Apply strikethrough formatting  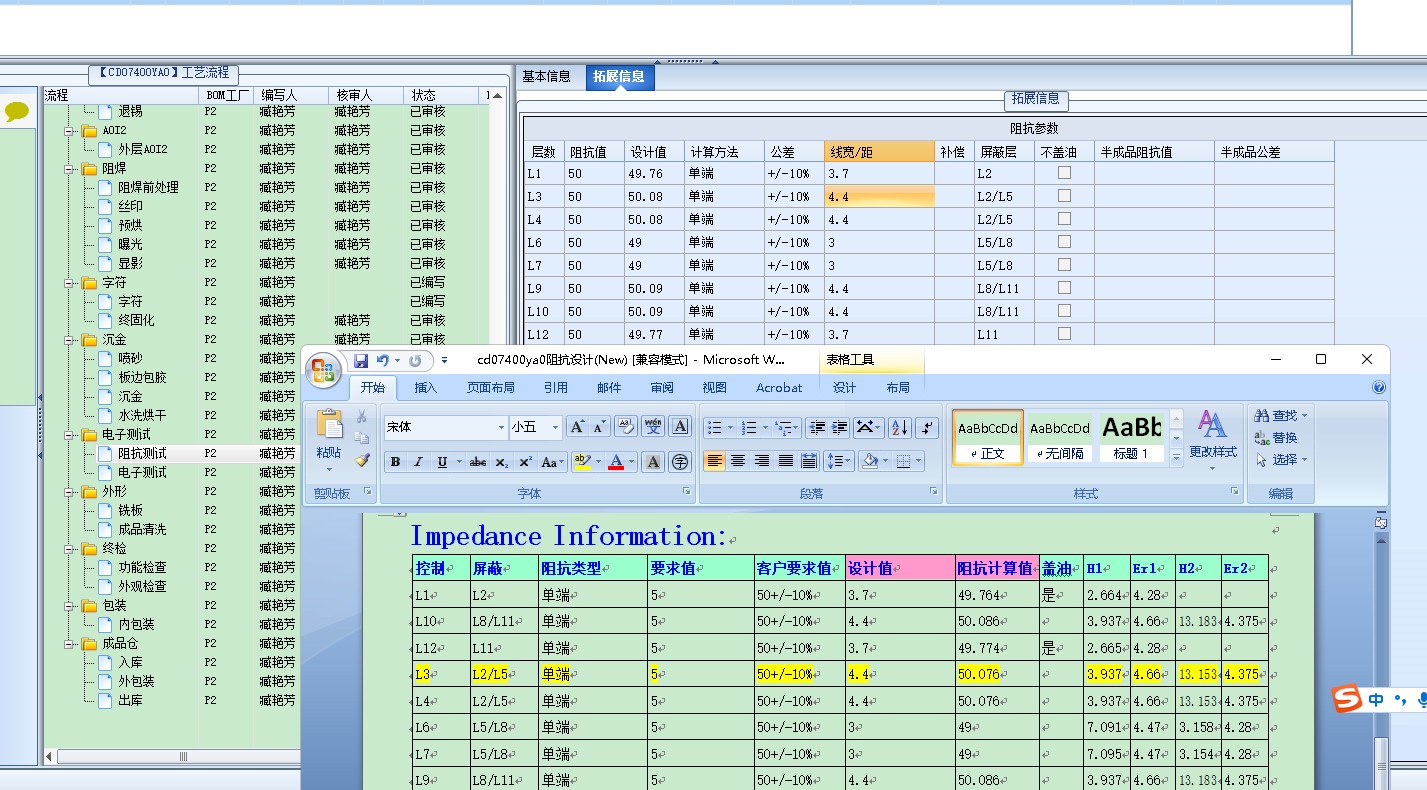pos(478,462)
